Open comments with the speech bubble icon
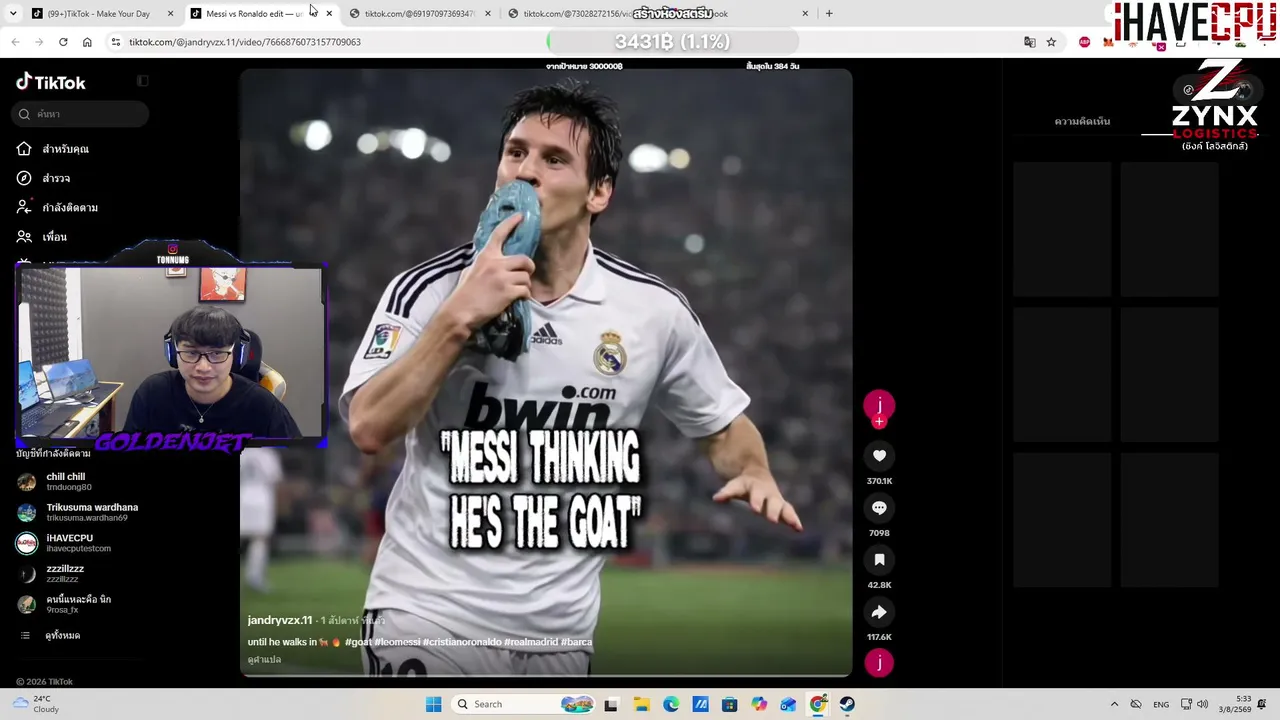1280x720 pixels. [879, 508]
